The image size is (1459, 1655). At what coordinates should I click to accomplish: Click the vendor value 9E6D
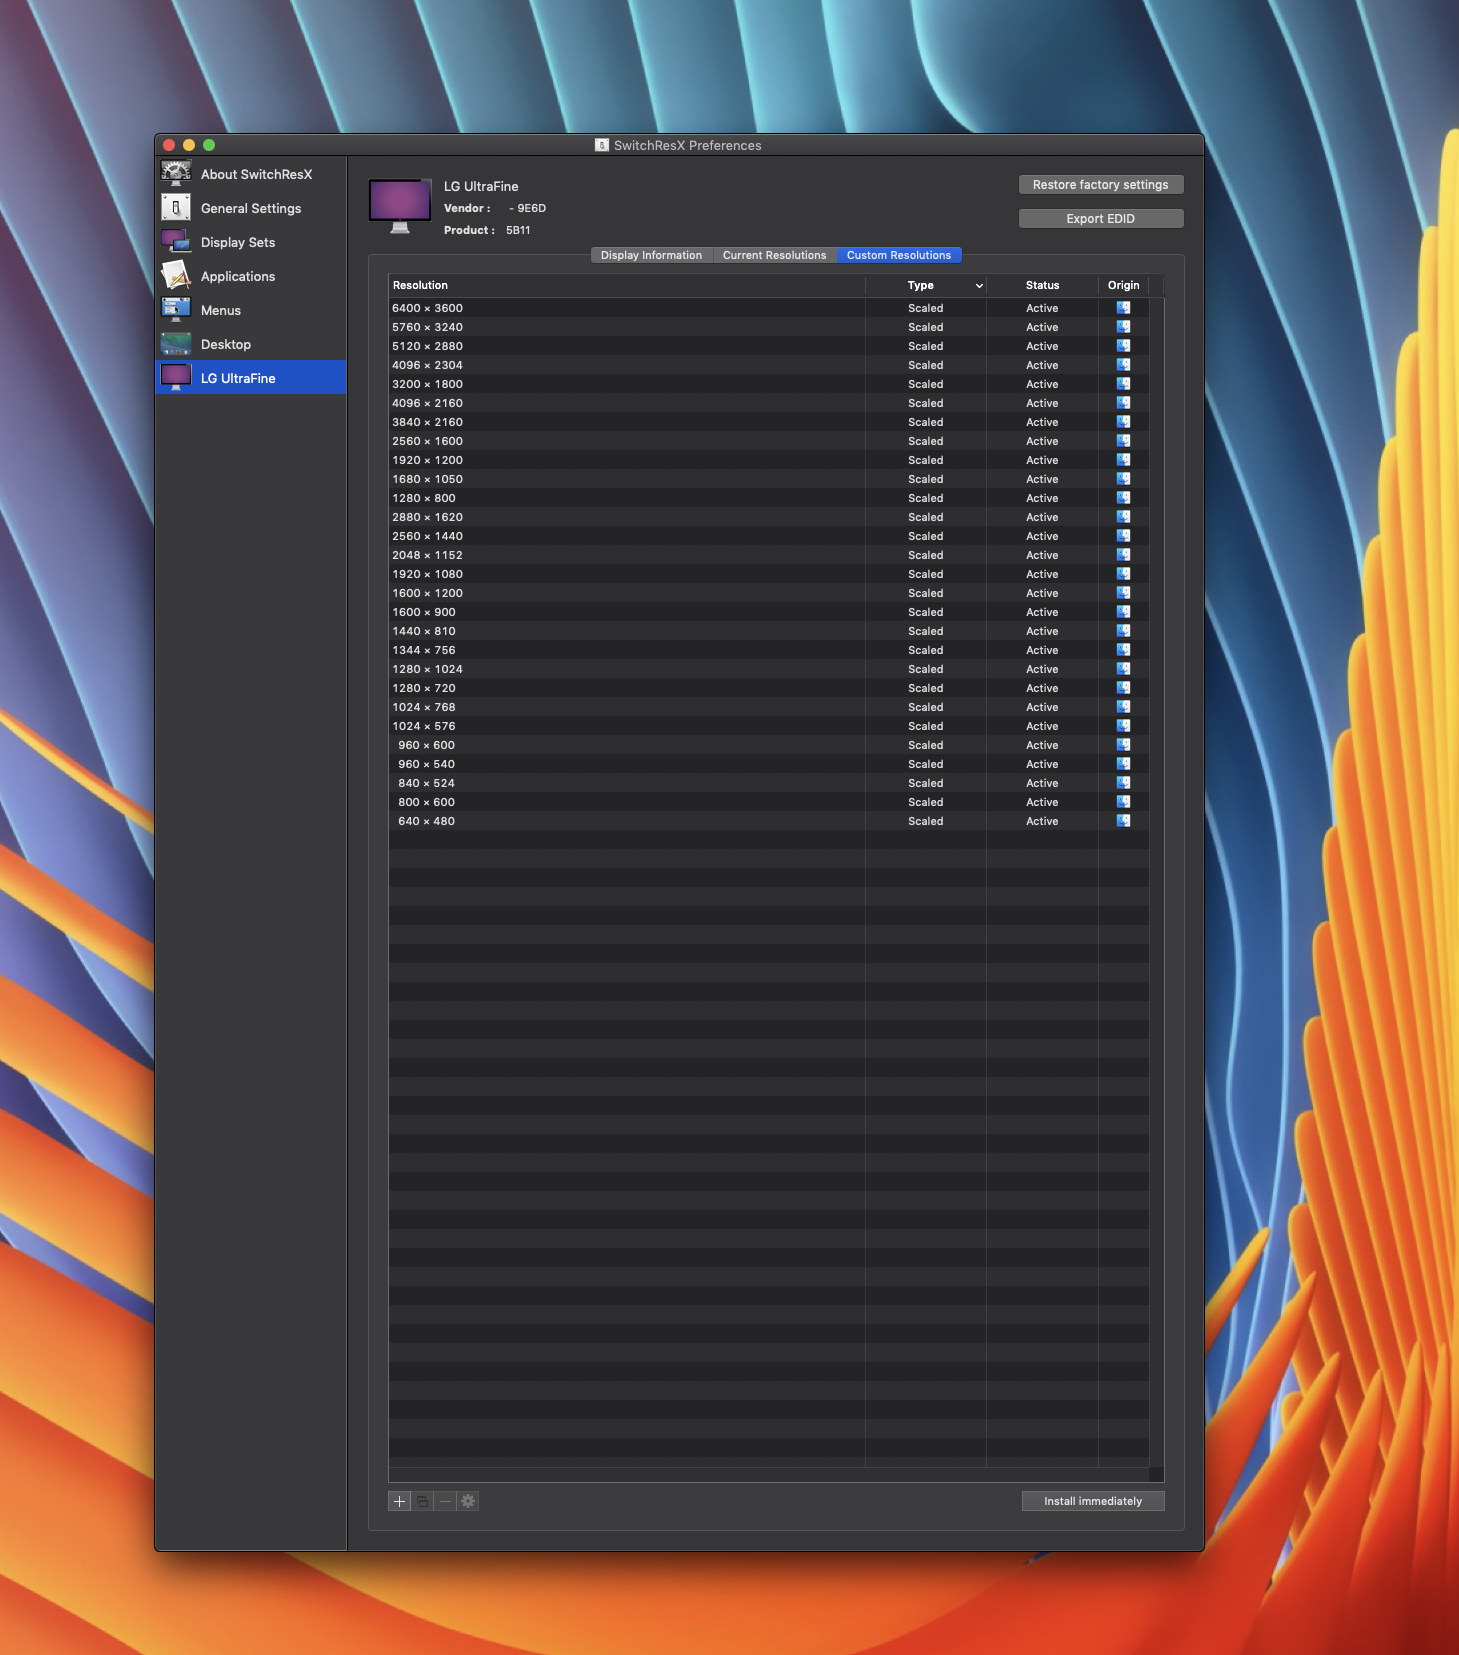pos(531,208)
